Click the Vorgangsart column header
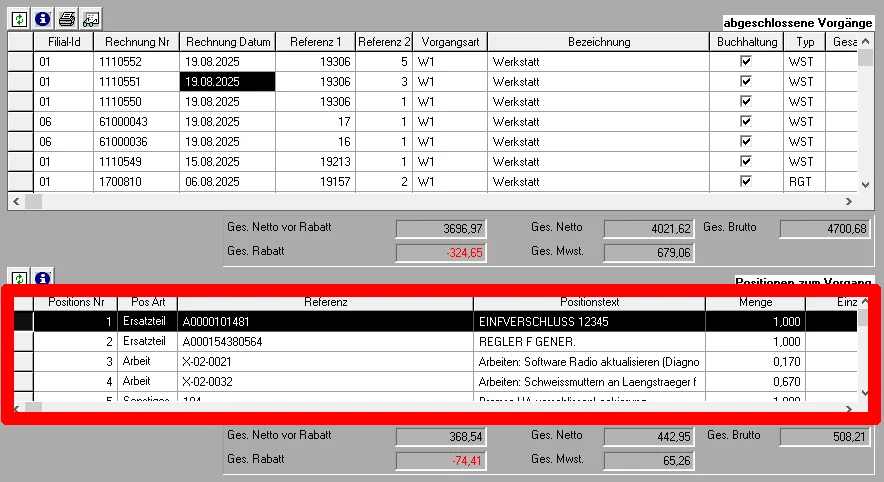 coord(450,42)
